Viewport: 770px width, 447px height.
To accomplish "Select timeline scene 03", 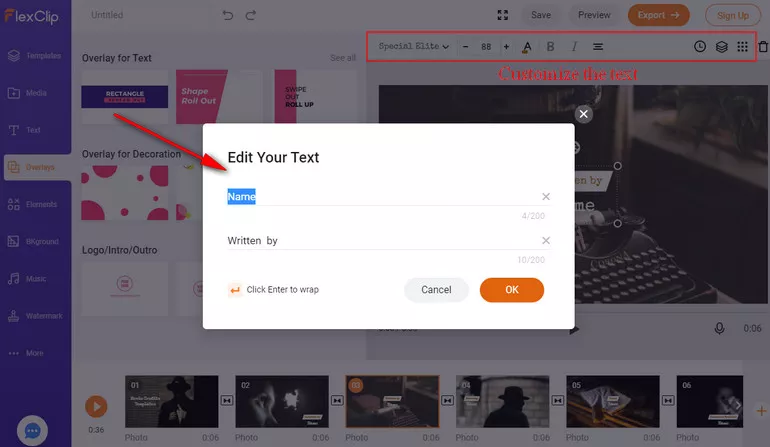I will [392, 402].
